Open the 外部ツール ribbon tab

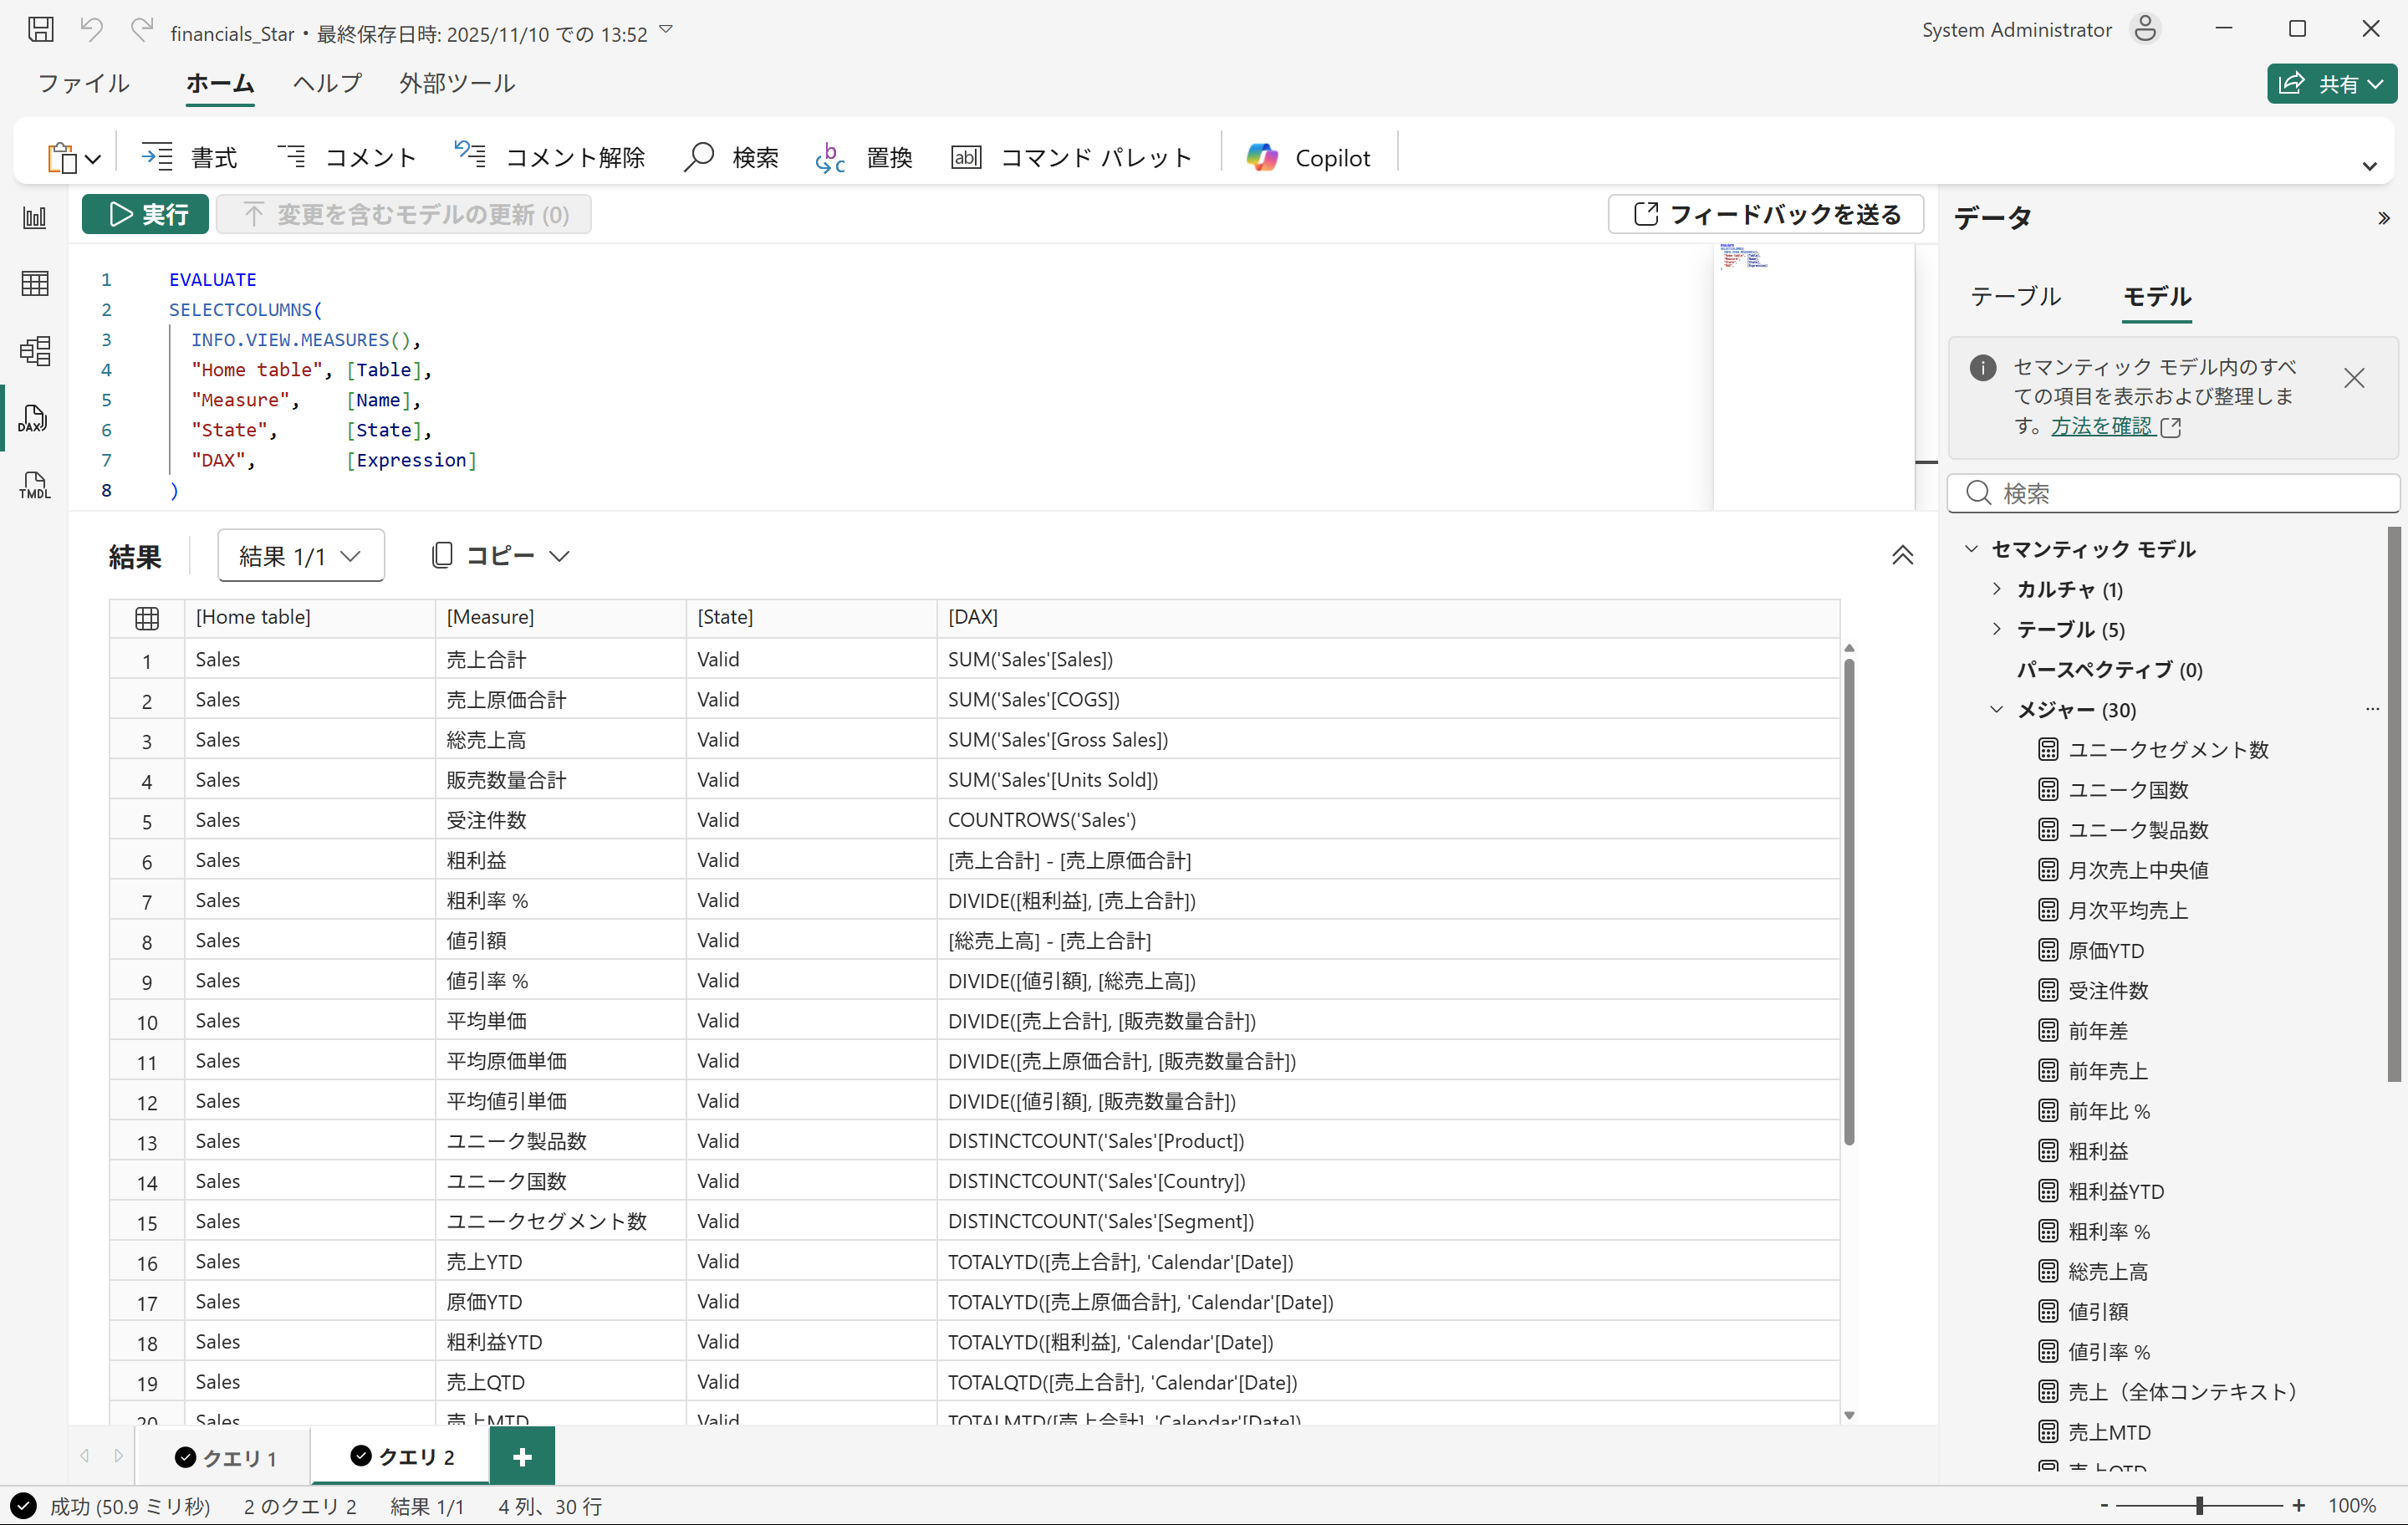[x=457, y=83]
